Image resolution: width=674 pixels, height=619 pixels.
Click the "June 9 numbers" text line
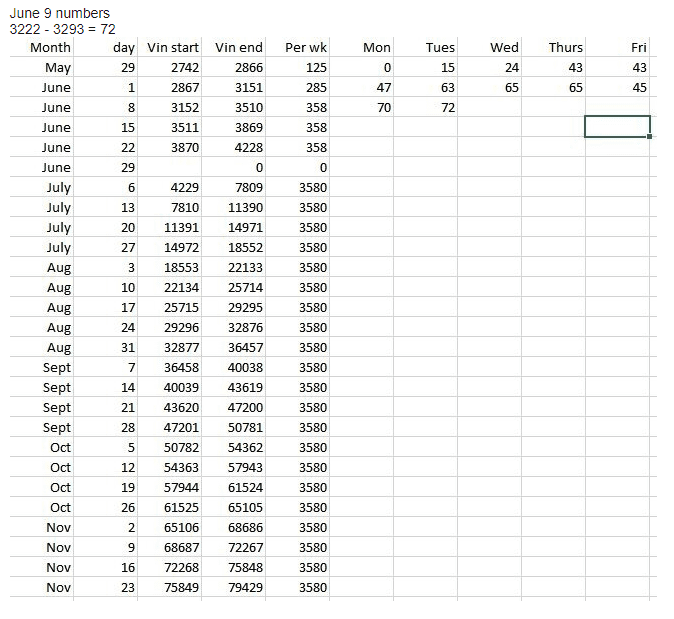60,13
